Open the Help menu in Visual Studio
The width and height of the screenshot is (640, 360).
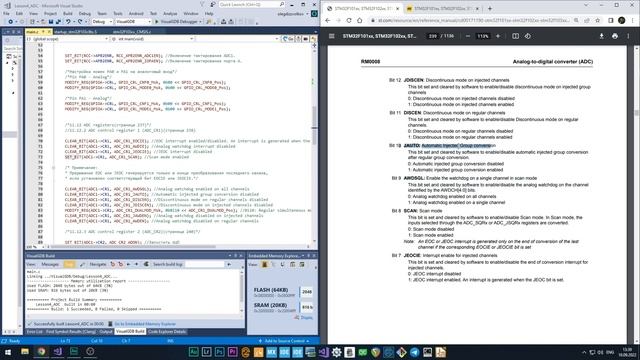[209, 13]
